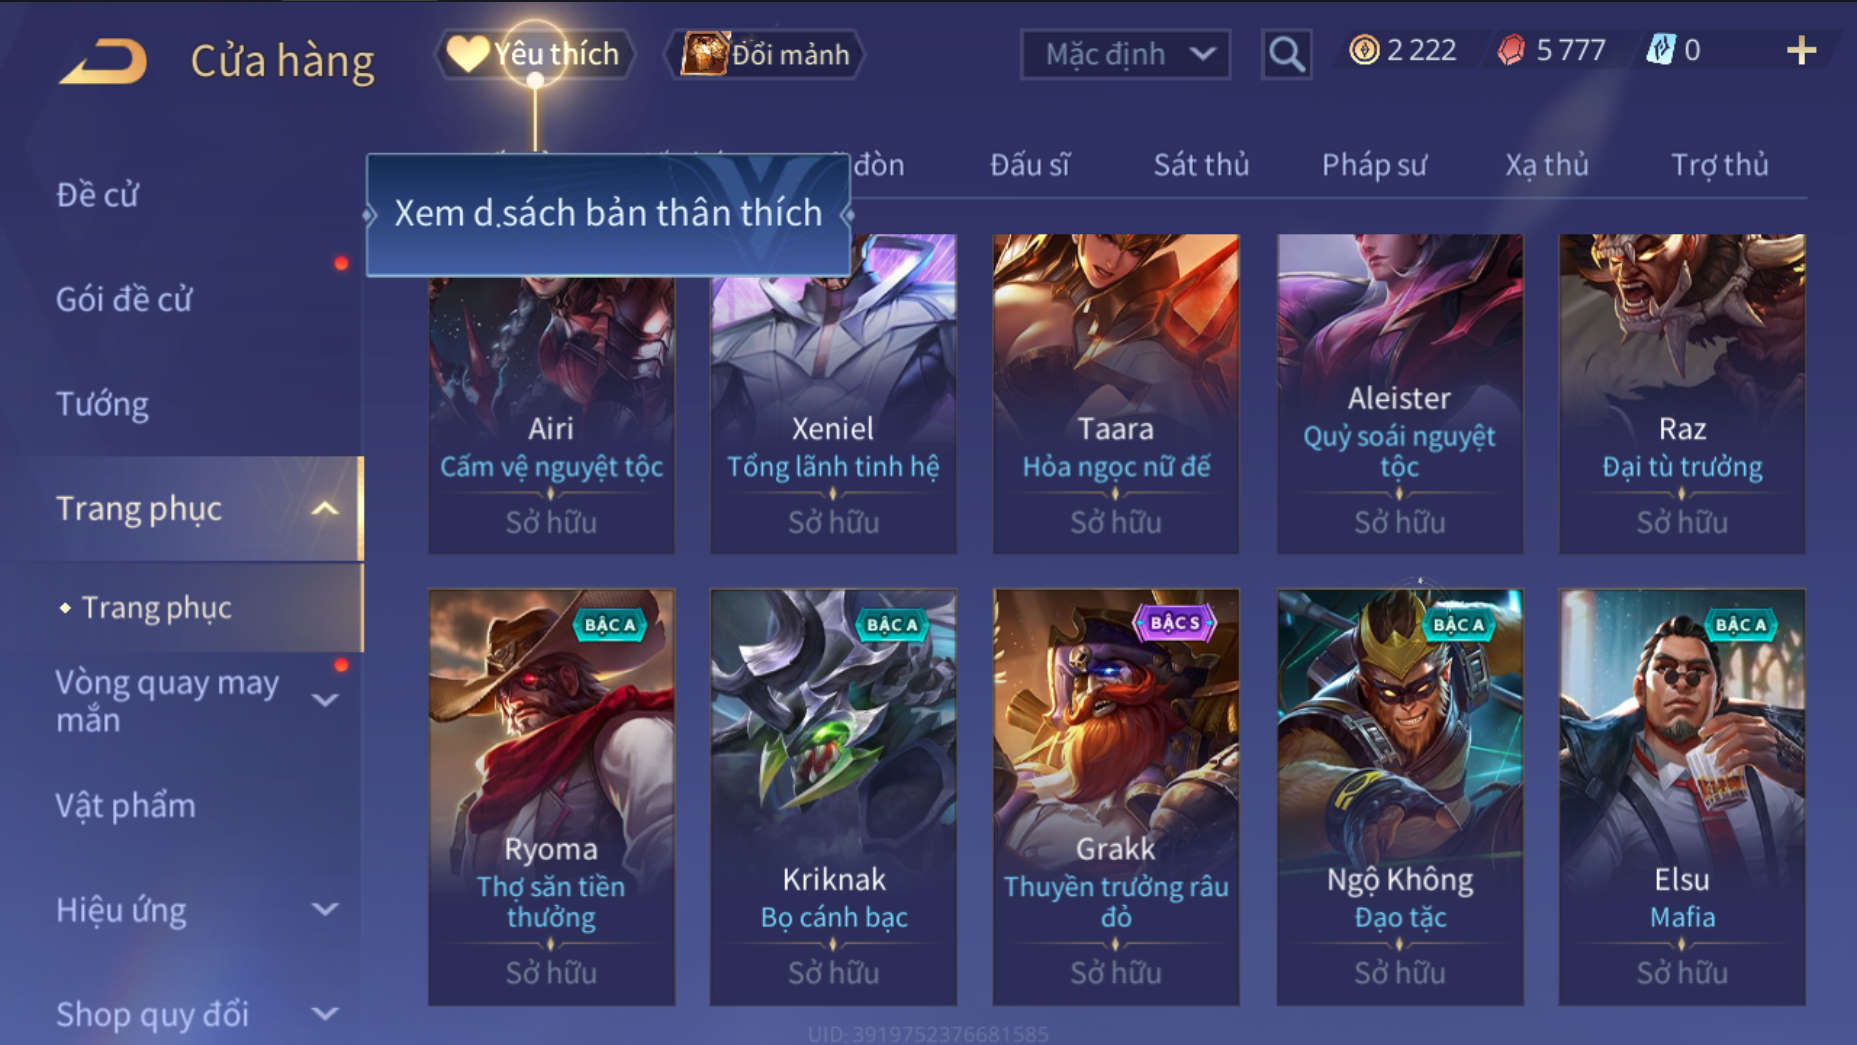Switch to the Sát thủ tab
1857x1045 pixels.
point(1201,165)
